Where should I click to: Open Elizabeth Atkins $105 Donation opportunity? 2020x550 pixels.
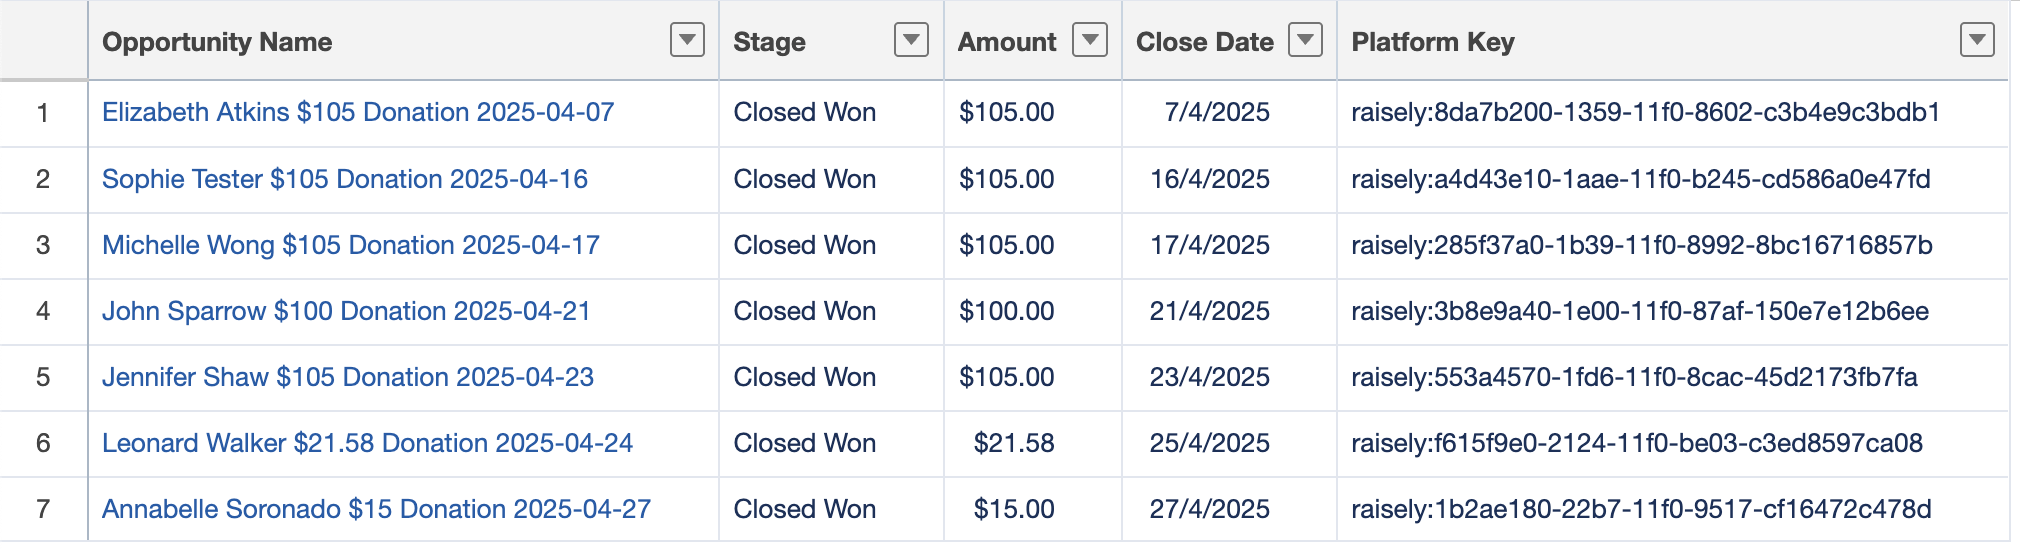pyautogui.click(x=358, y=112)
